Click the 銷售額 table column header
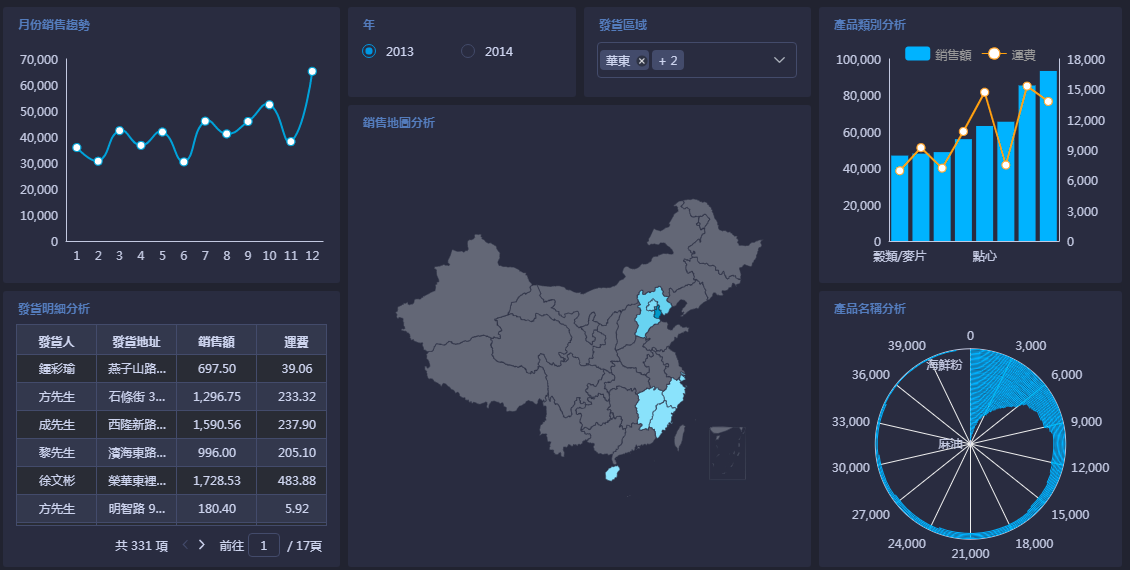This screenshot has height=570, width=1130. (x=216, y=341)
